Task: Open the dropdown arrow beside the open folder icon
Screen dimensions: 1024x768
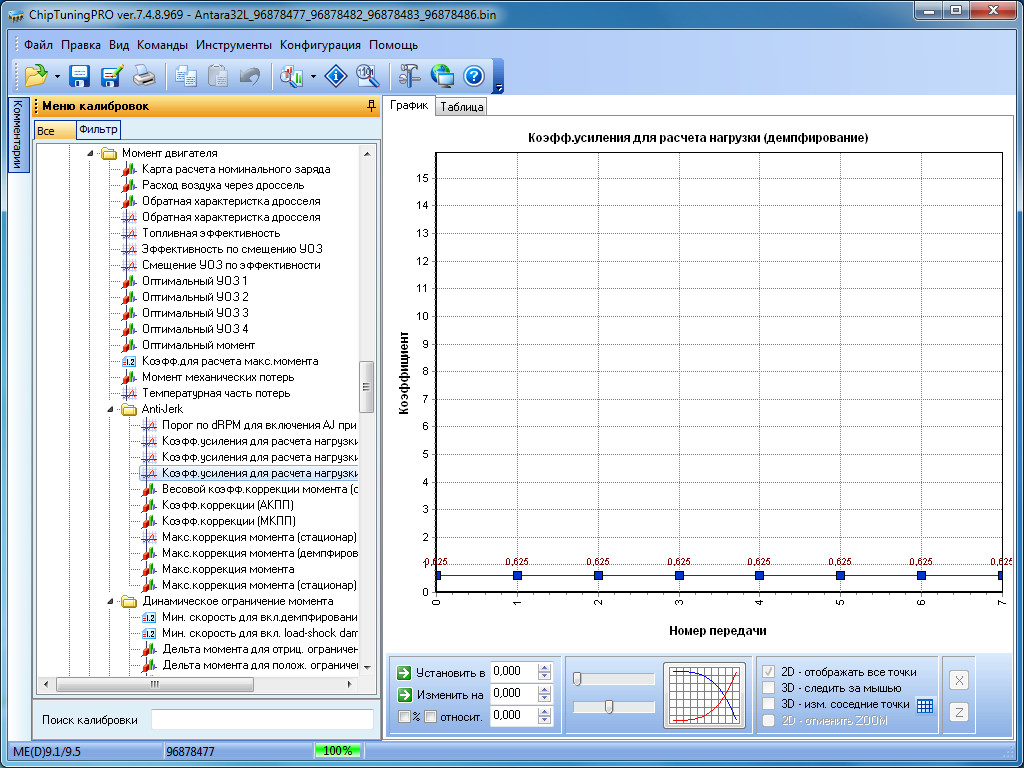Action: point(58,76)
